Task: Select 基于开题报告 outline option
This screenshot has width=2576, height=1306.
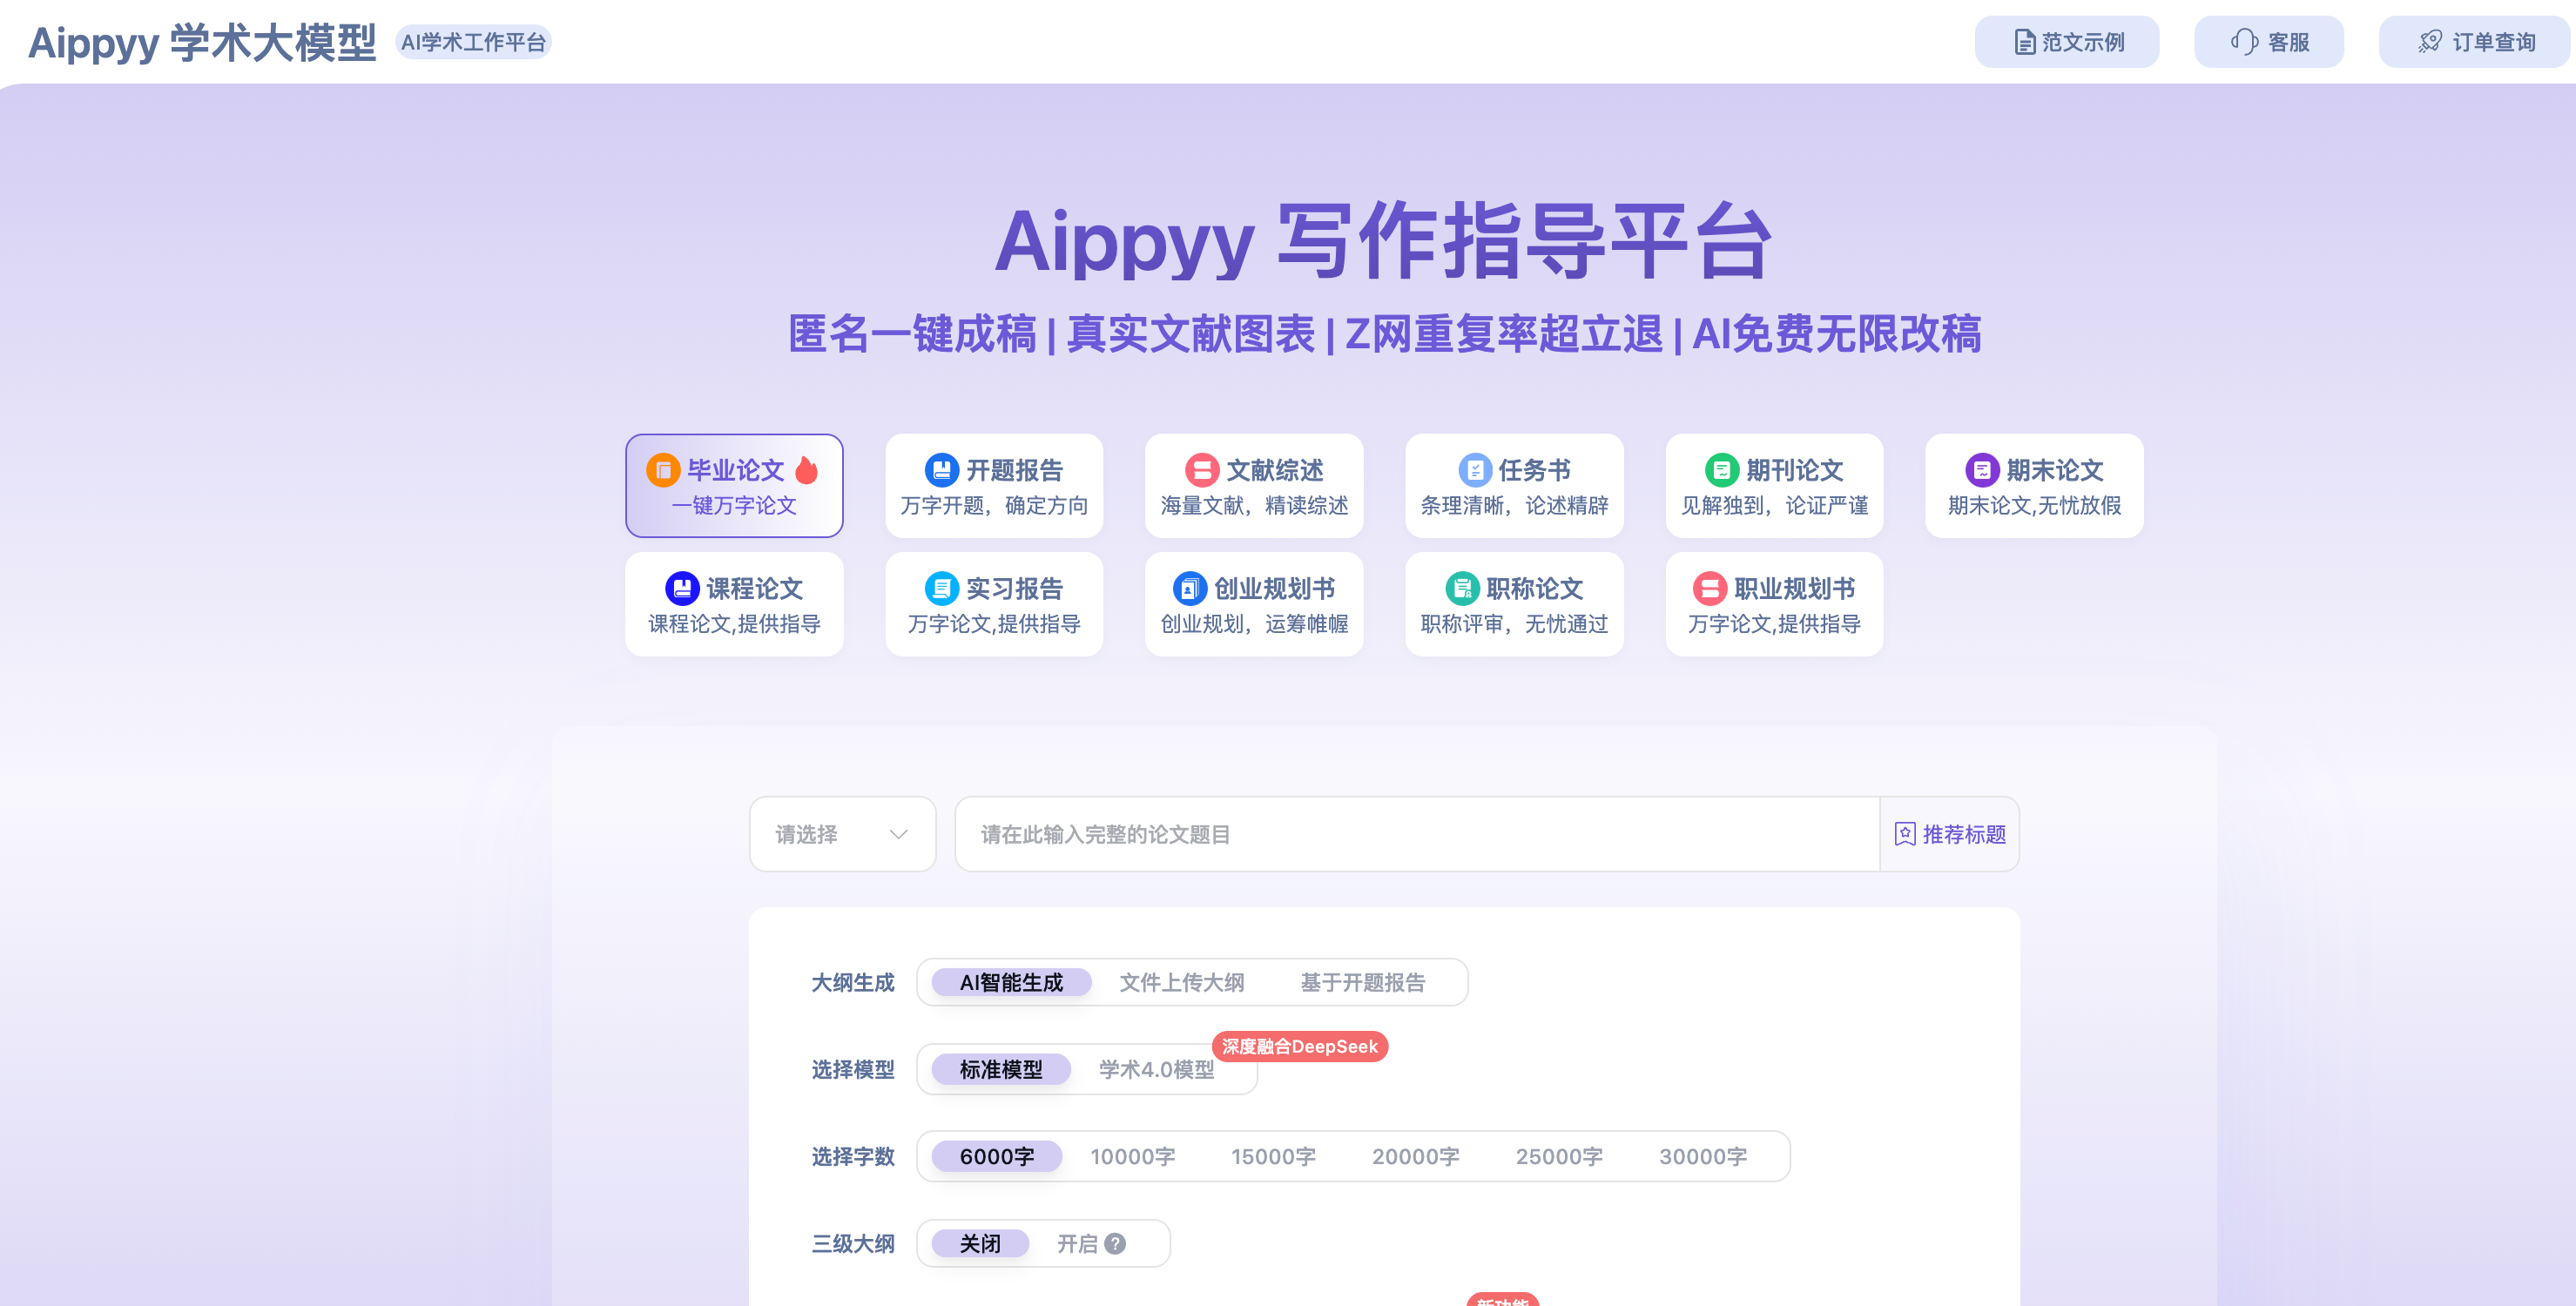Action: click(1362, 982)
